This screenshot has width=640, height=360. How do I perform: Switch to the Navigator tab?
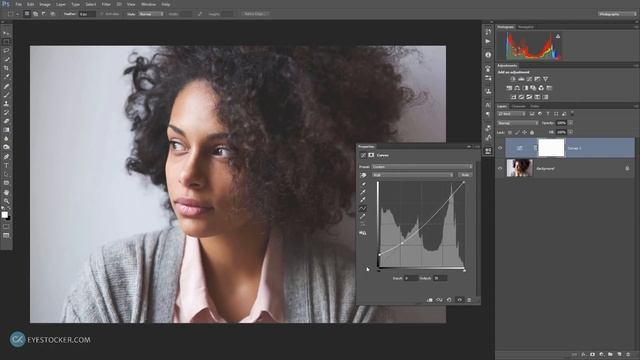pyautogui.click(x=526, y=27)
